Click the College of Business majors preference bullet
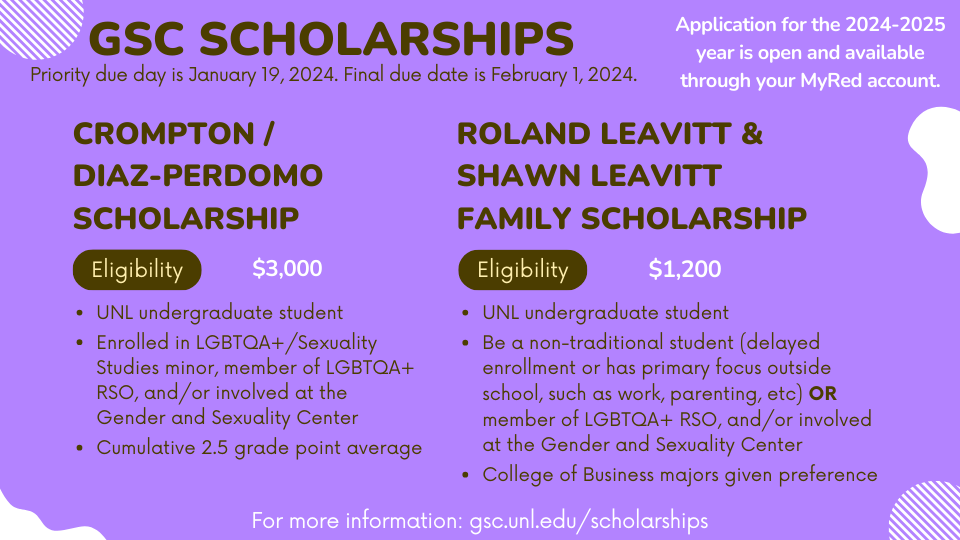Screen dimensions: 960x540 [x=679, y=474]
